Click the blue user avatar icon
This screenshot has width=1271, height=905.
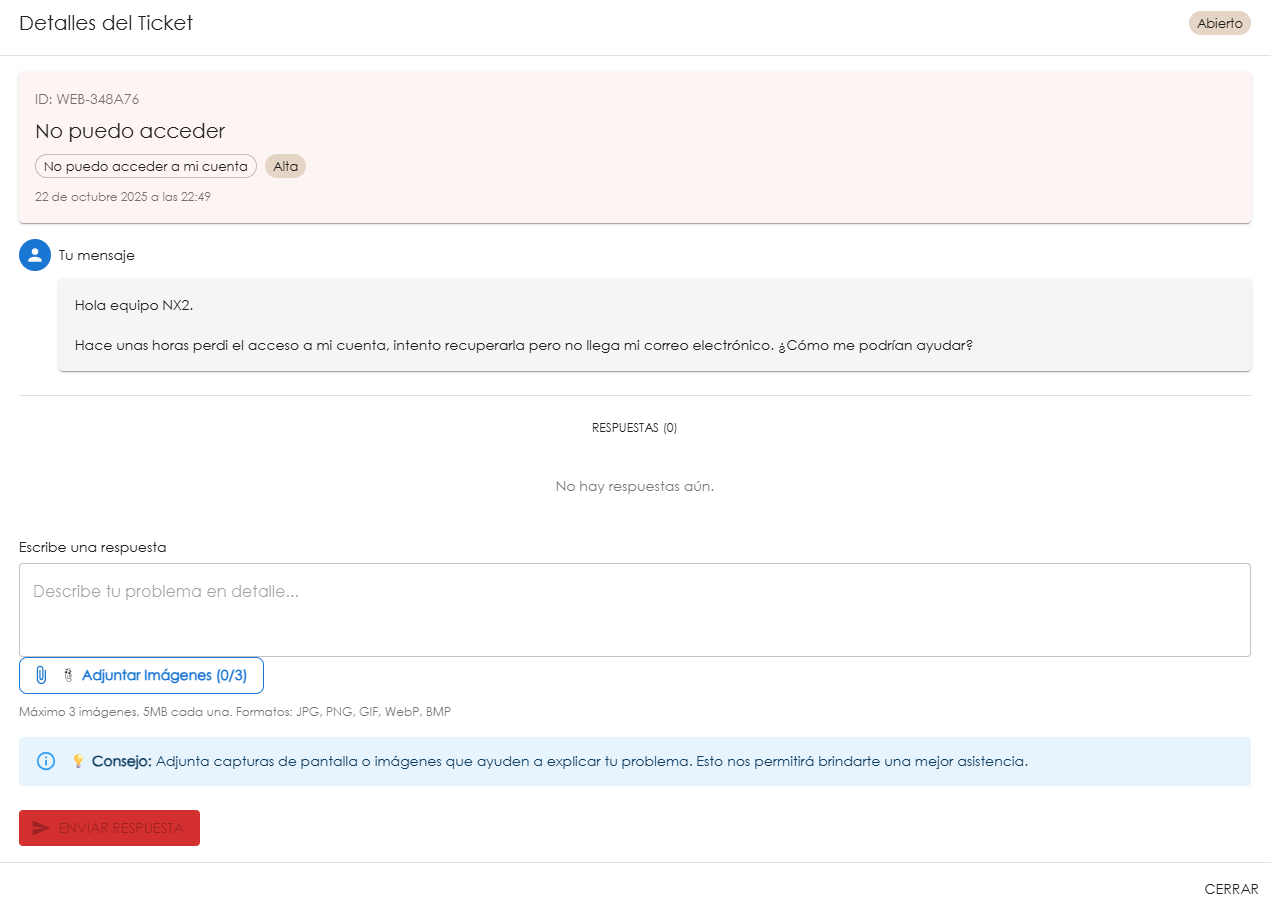[35, 255]
